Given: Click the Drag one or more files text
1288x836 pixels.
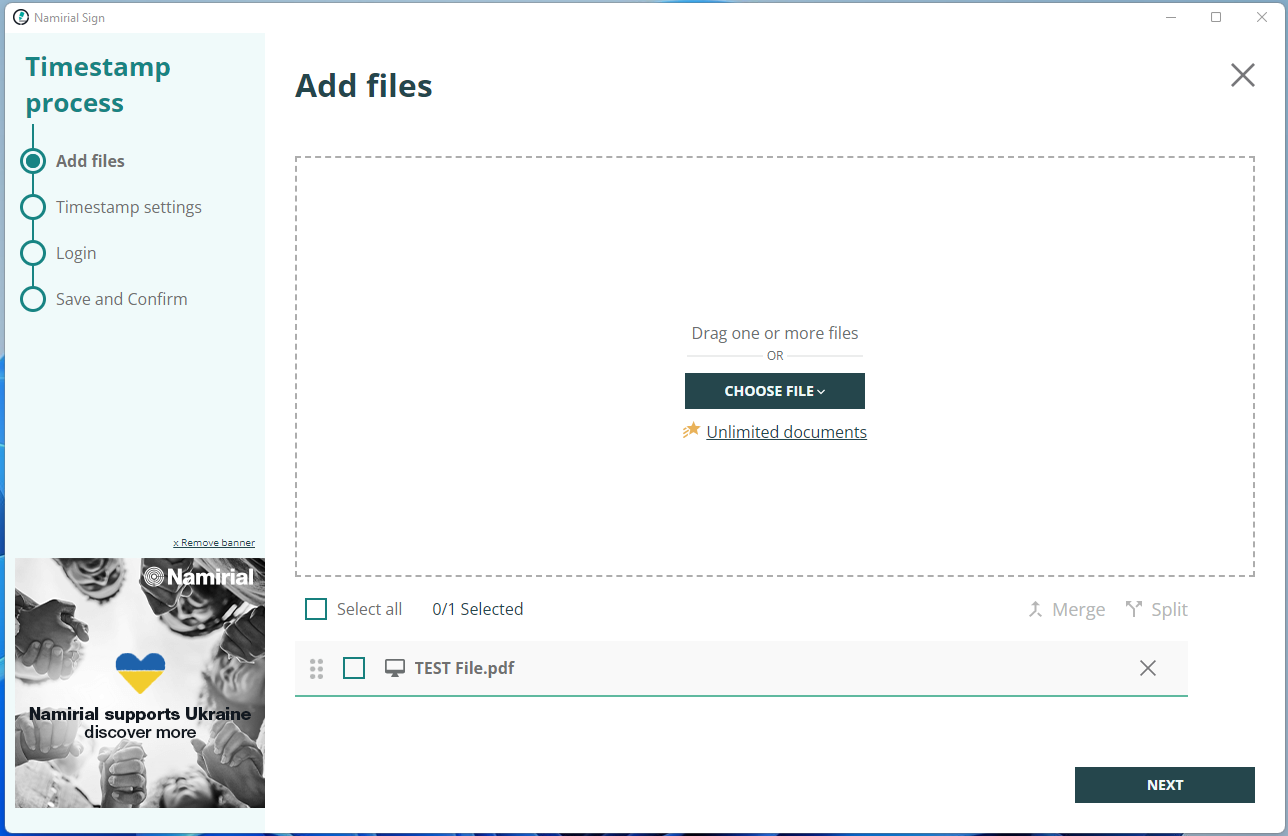Looking at the screenshot, I should click(775, 333).
